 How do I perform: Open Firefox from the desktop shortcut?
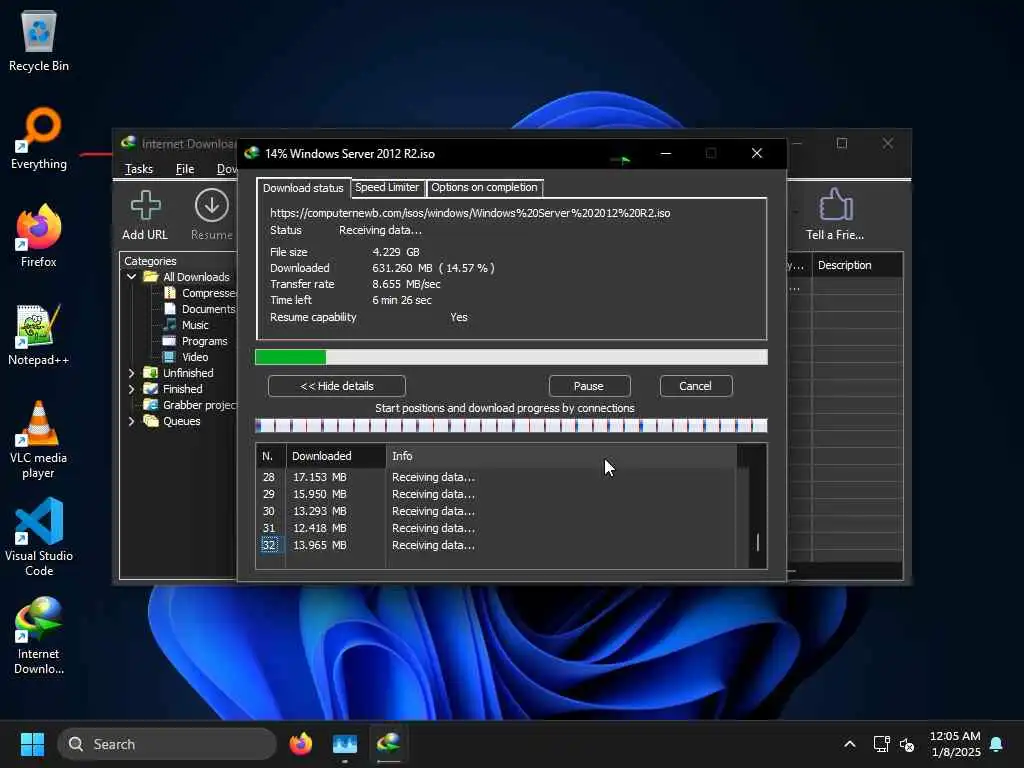39,236
